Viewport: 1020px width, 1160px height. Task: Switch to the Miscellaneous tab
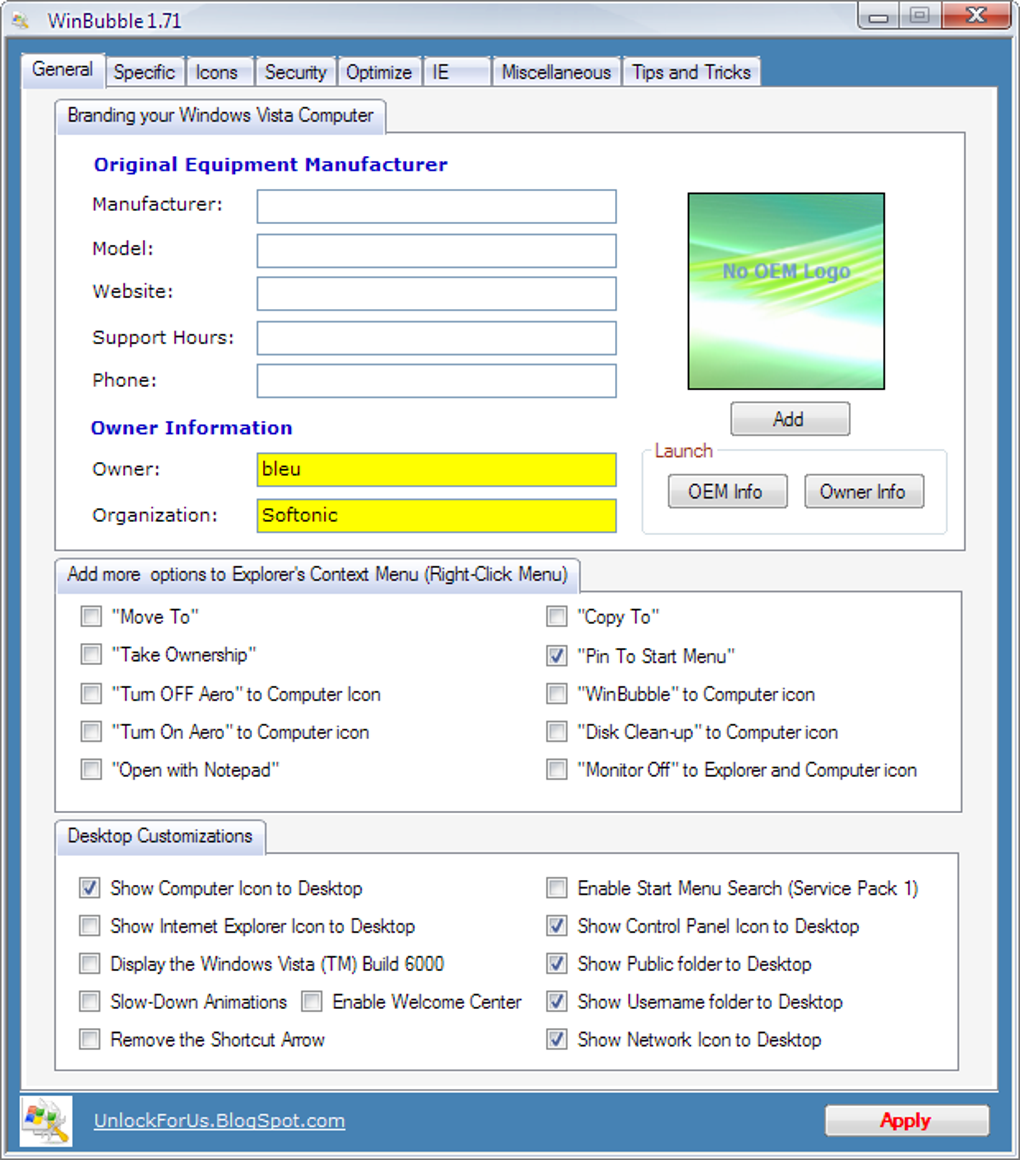(556, 72)
